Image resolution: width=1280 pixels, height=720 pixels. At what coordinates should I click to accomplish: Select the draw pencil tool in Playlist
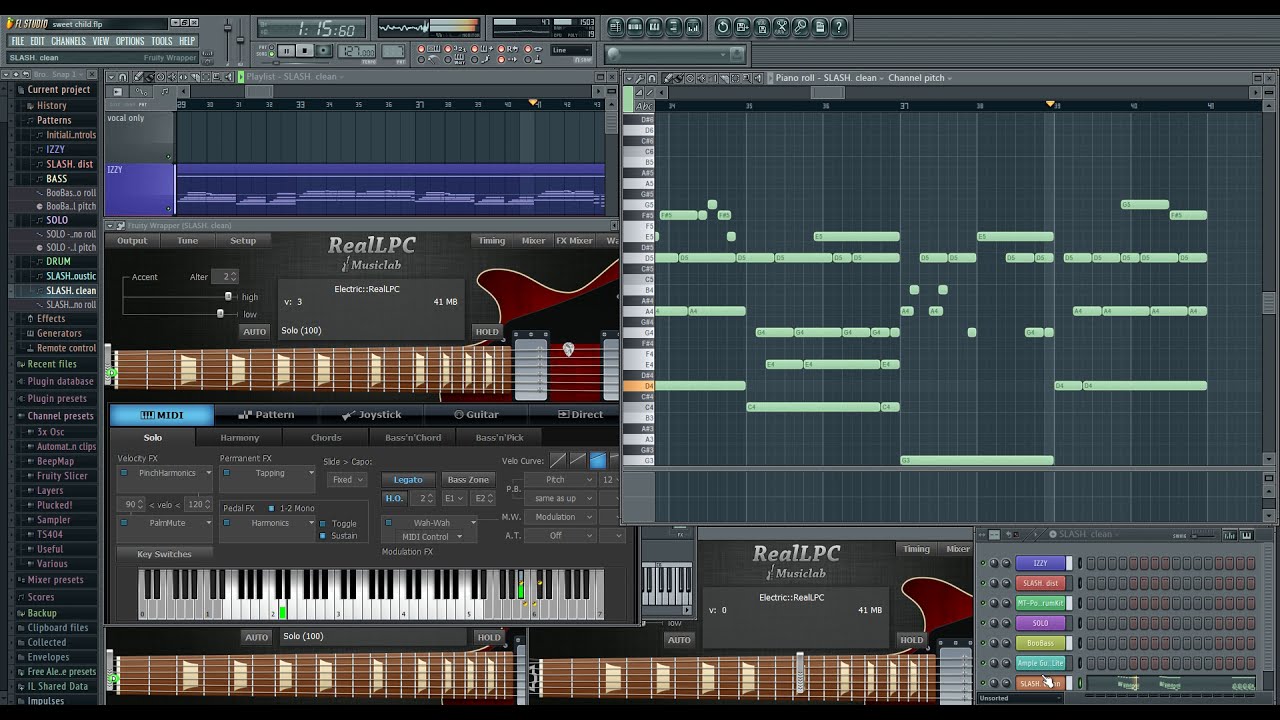click(x=138, y=77)
